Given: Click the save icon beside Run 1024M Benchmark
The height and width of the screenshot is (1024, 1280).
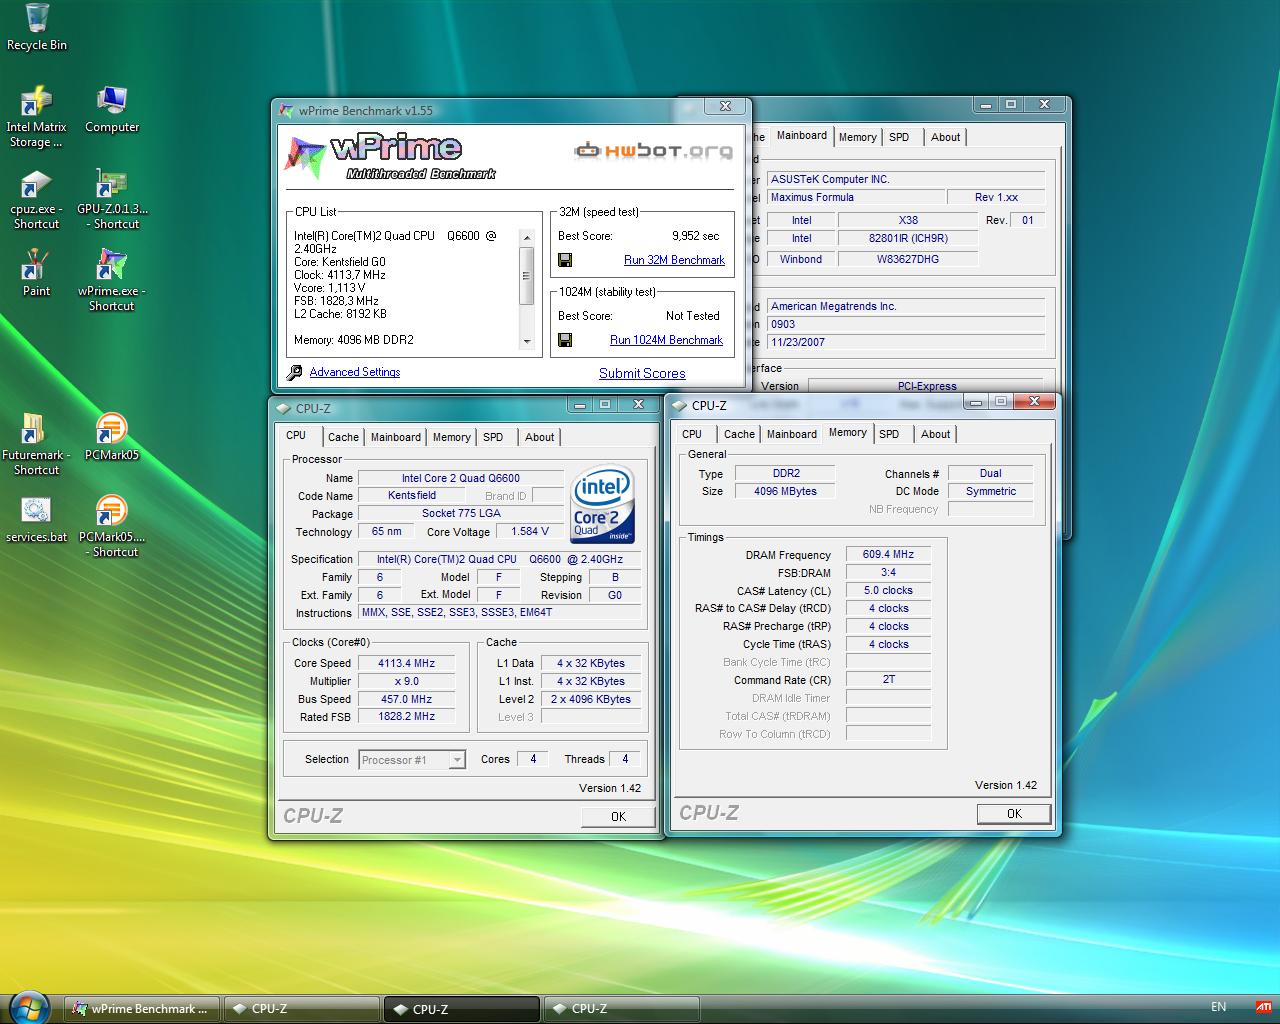Looking at the screenshot, I should 565,340.
